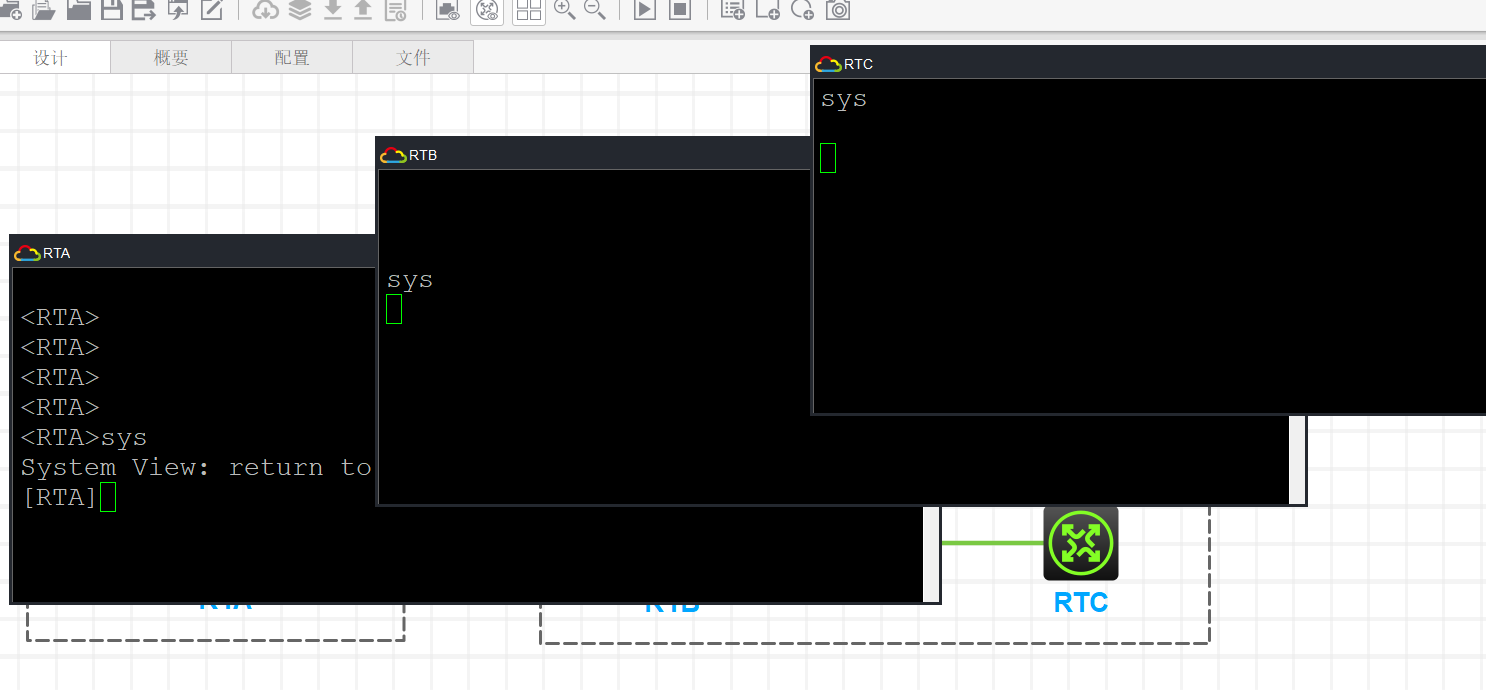The height and width of the screenshot is (690, 1486).
Task: Click the save-as icon with arrow
Action: 144,10
